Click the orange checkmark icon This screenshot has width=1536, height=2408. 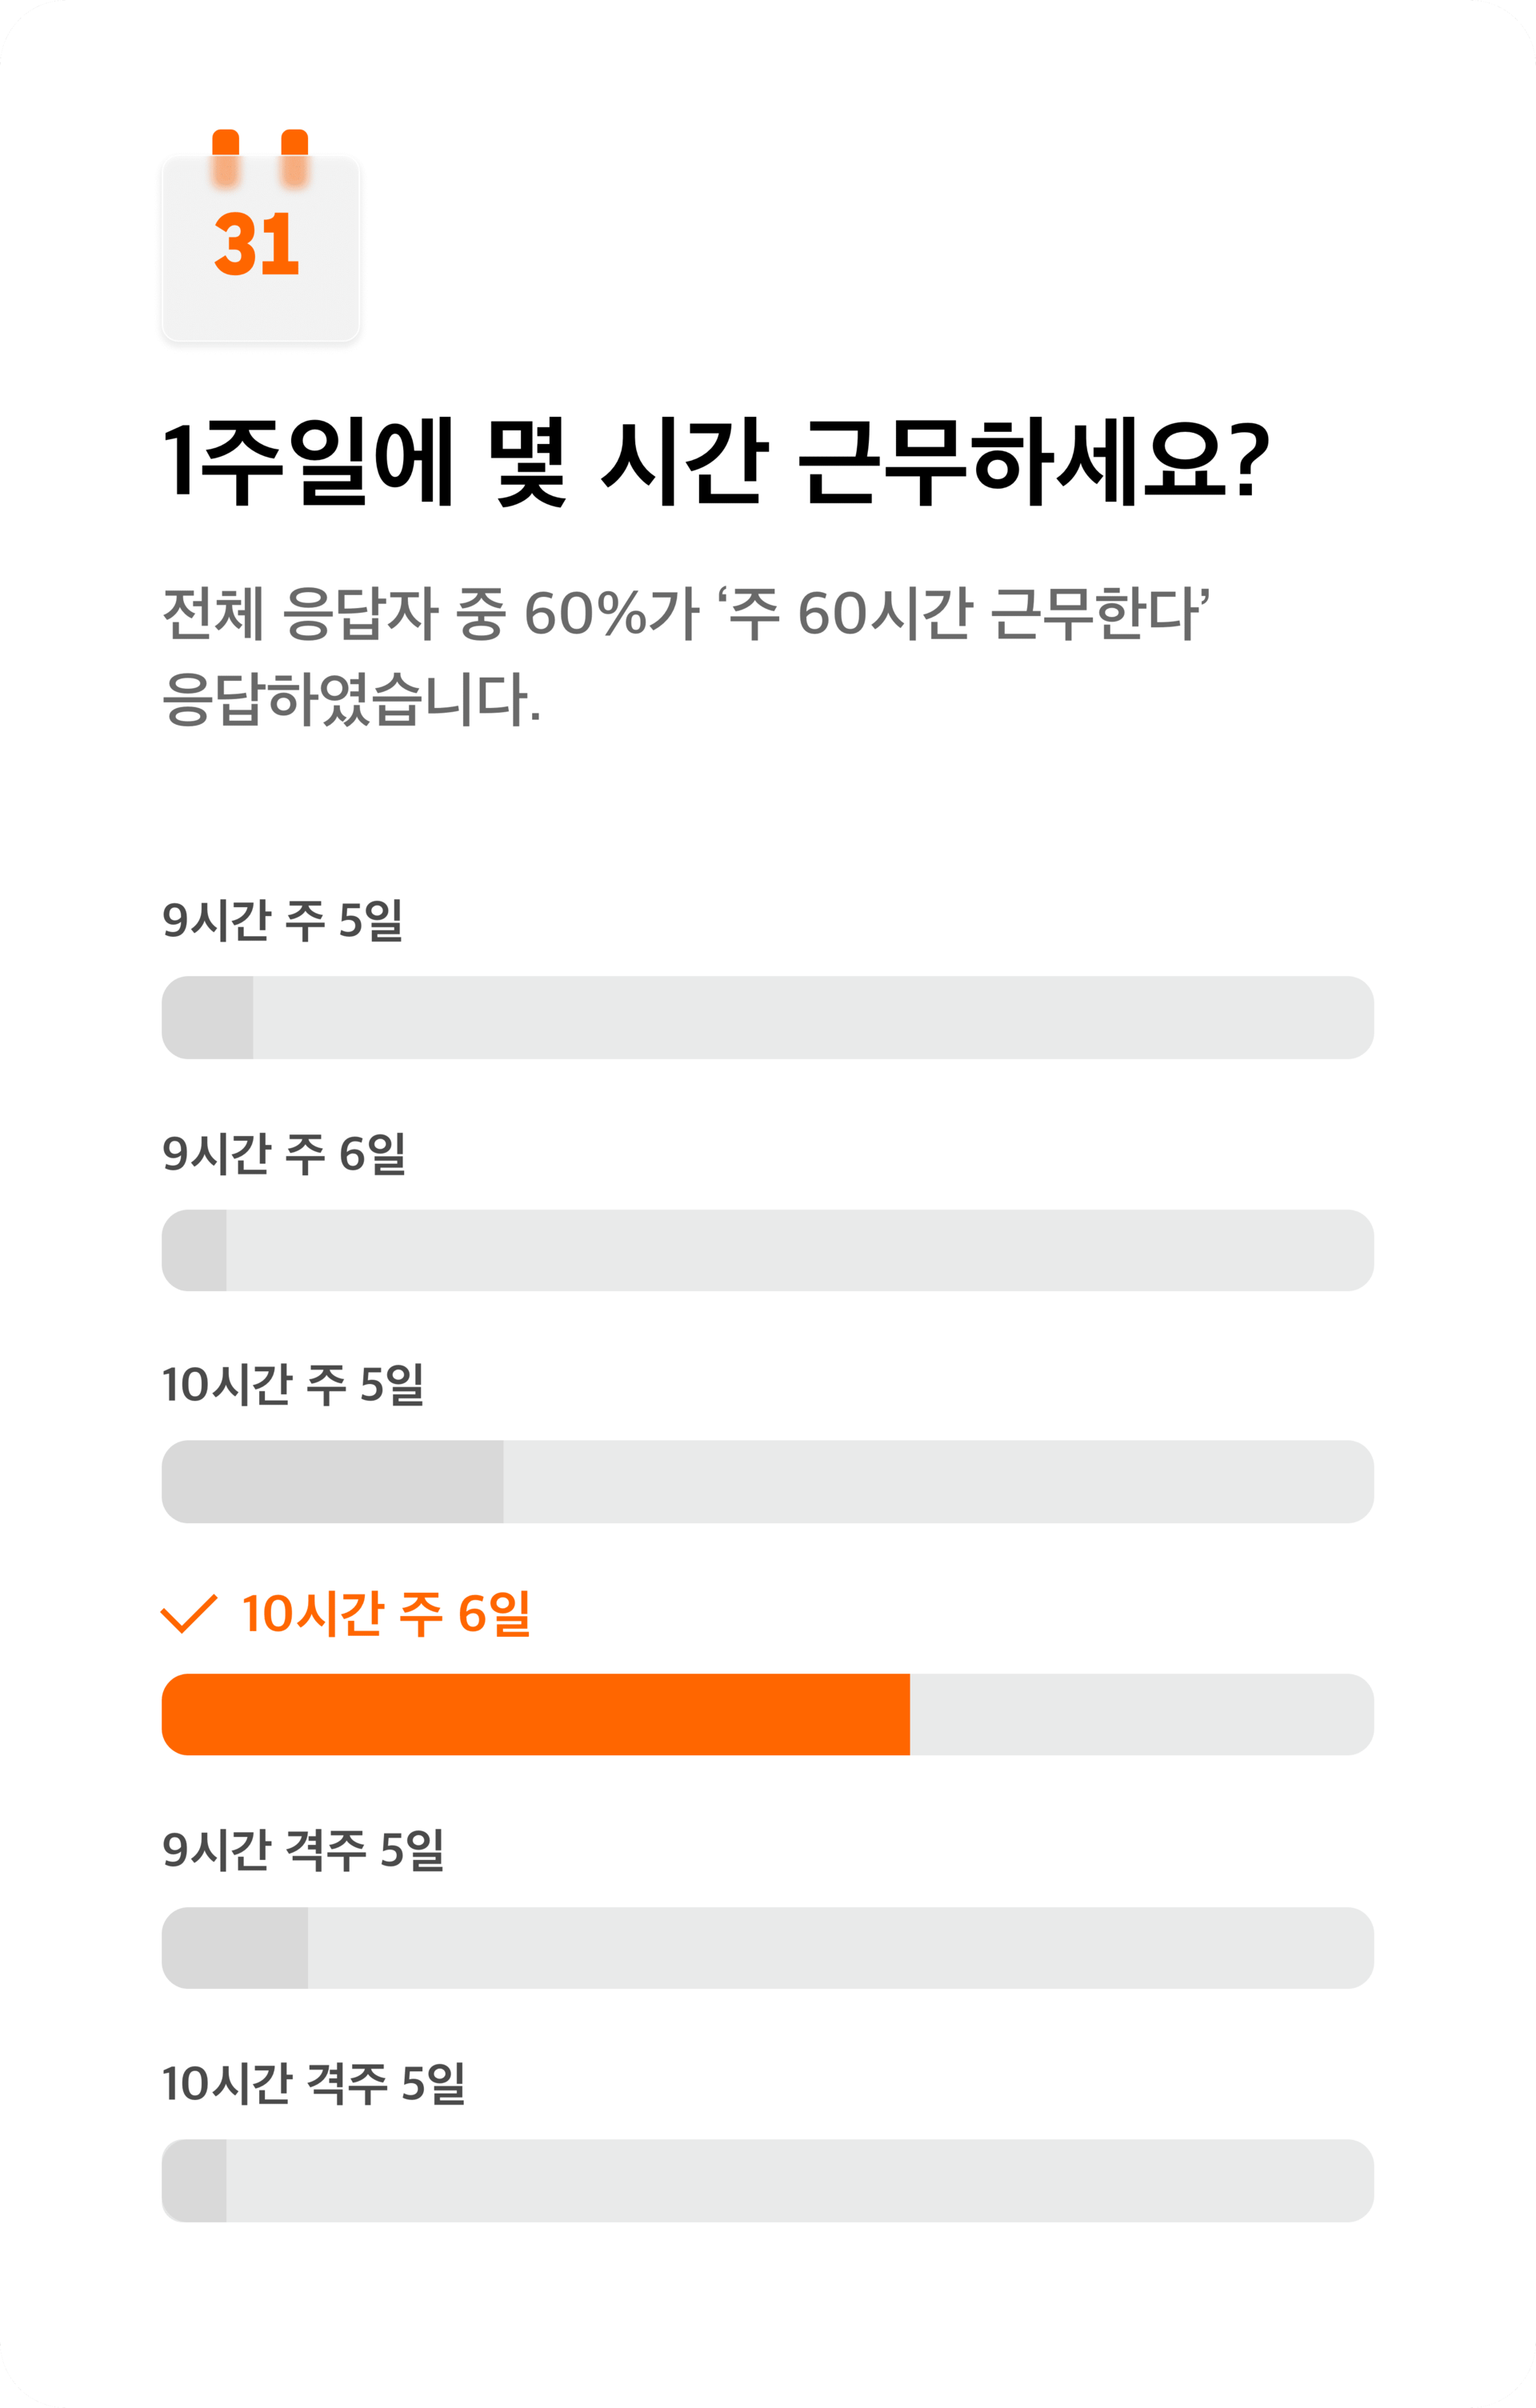coord(189,1613)
